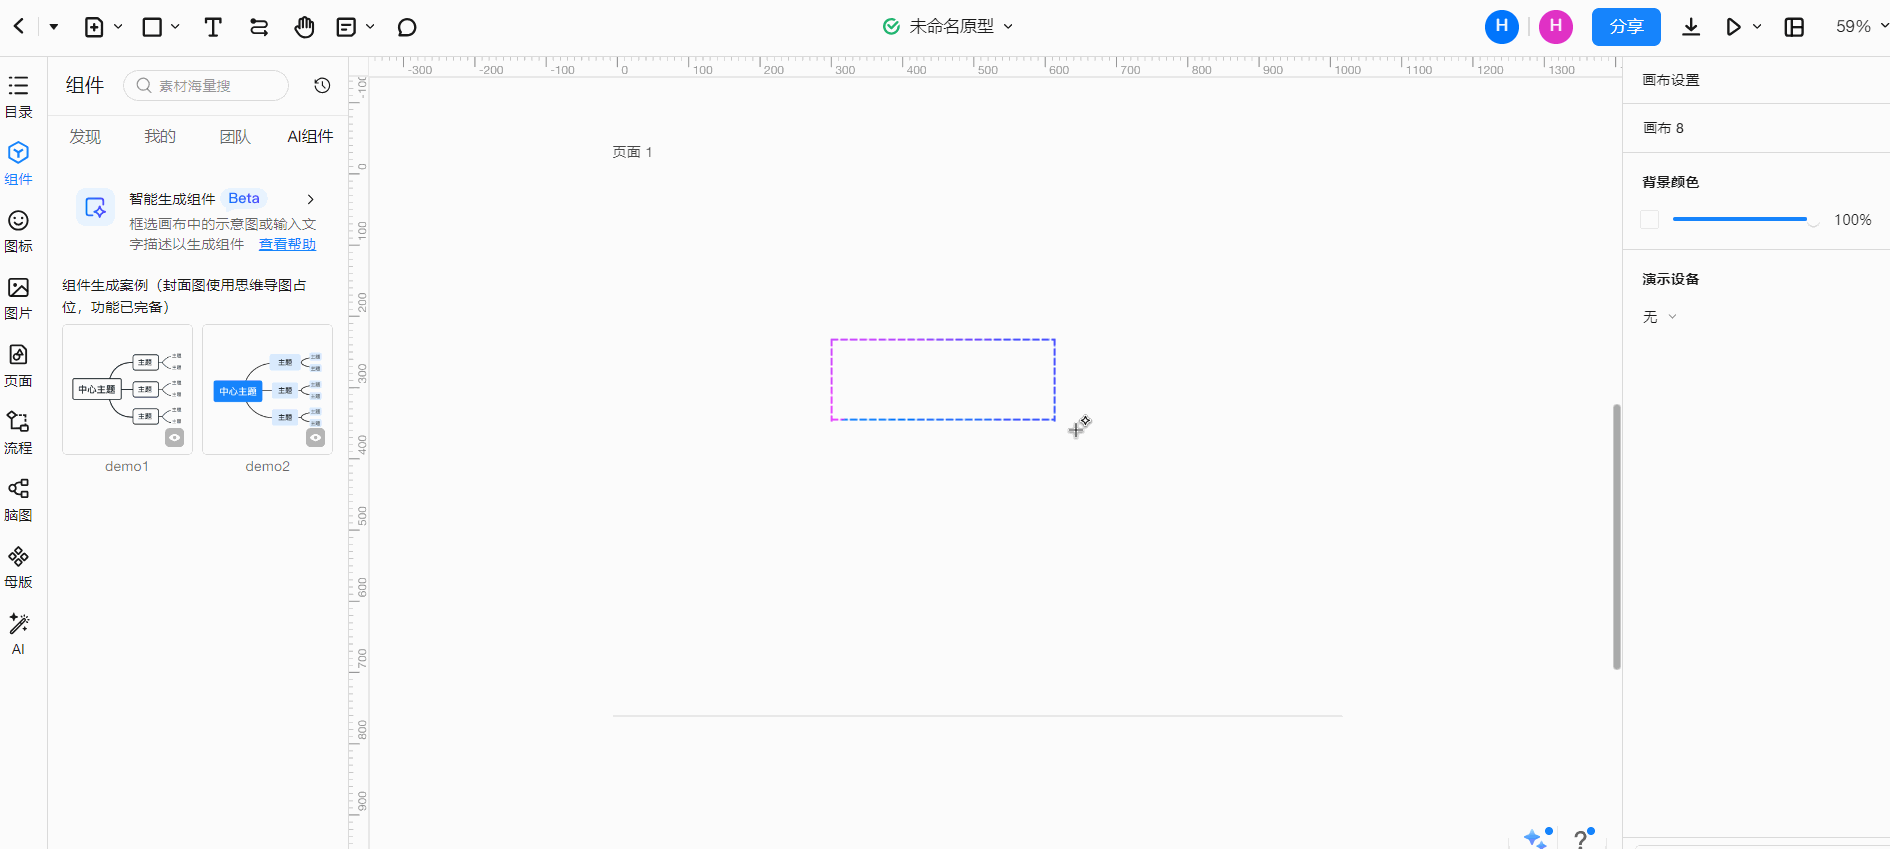Open the search history clock icon
Viewport: 1890px width, 849px height.
pyautogui.click(x=322, y=86)
